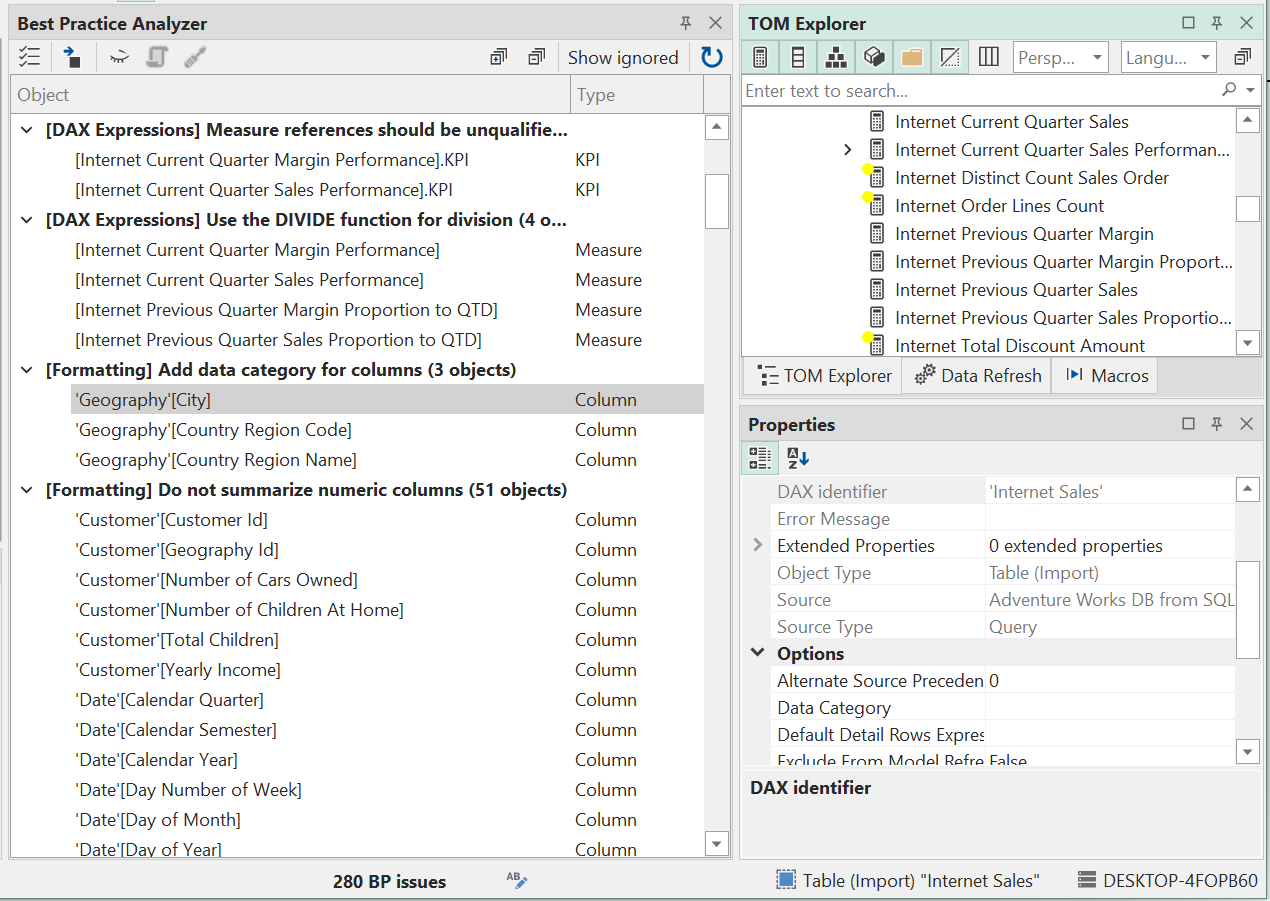Switch to the Macros tab
The height and width of the screenshot is (901, 1270).
coord(1104,375)
